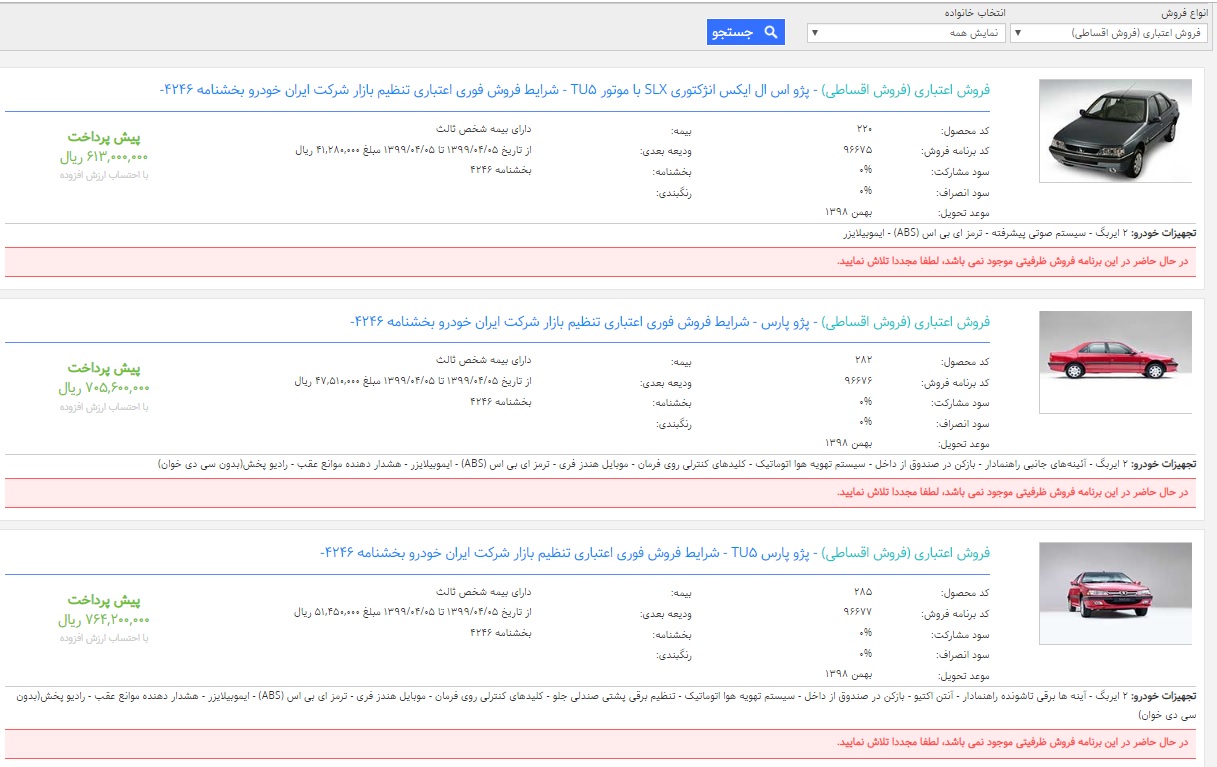
Task: Click sales program code ۹۶۶۷۷
Action: (x=858, y=613)
